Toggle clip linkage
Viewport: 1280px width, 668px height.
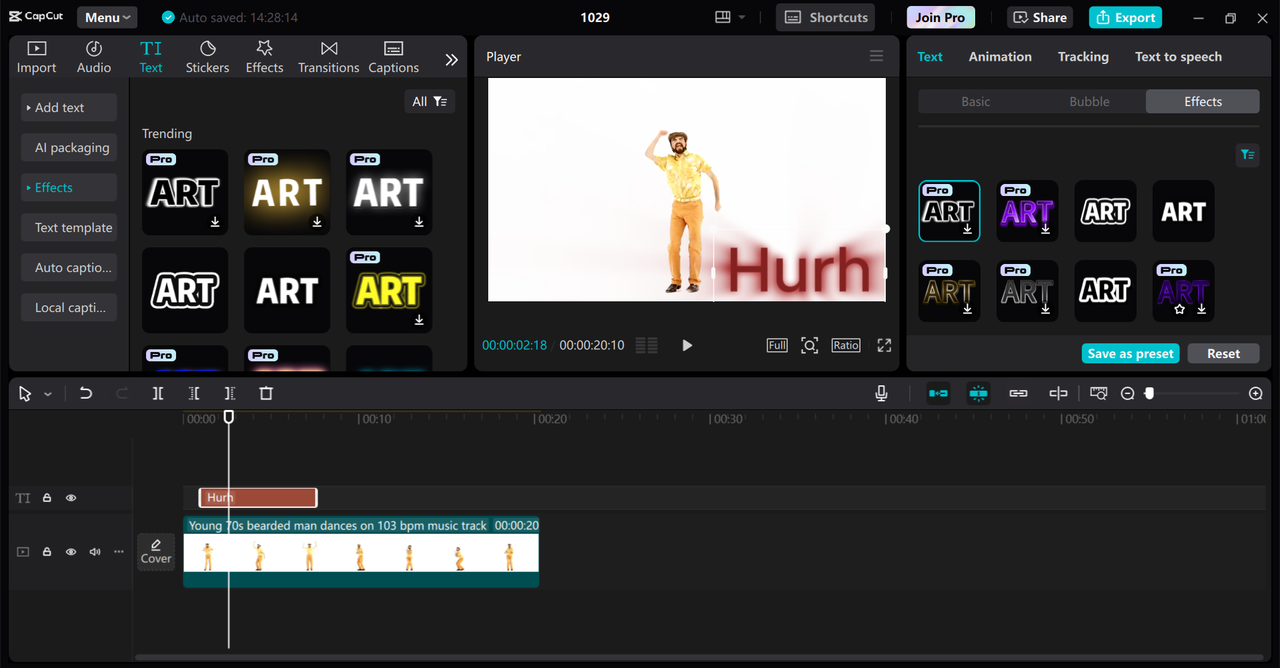point(1018,394)
